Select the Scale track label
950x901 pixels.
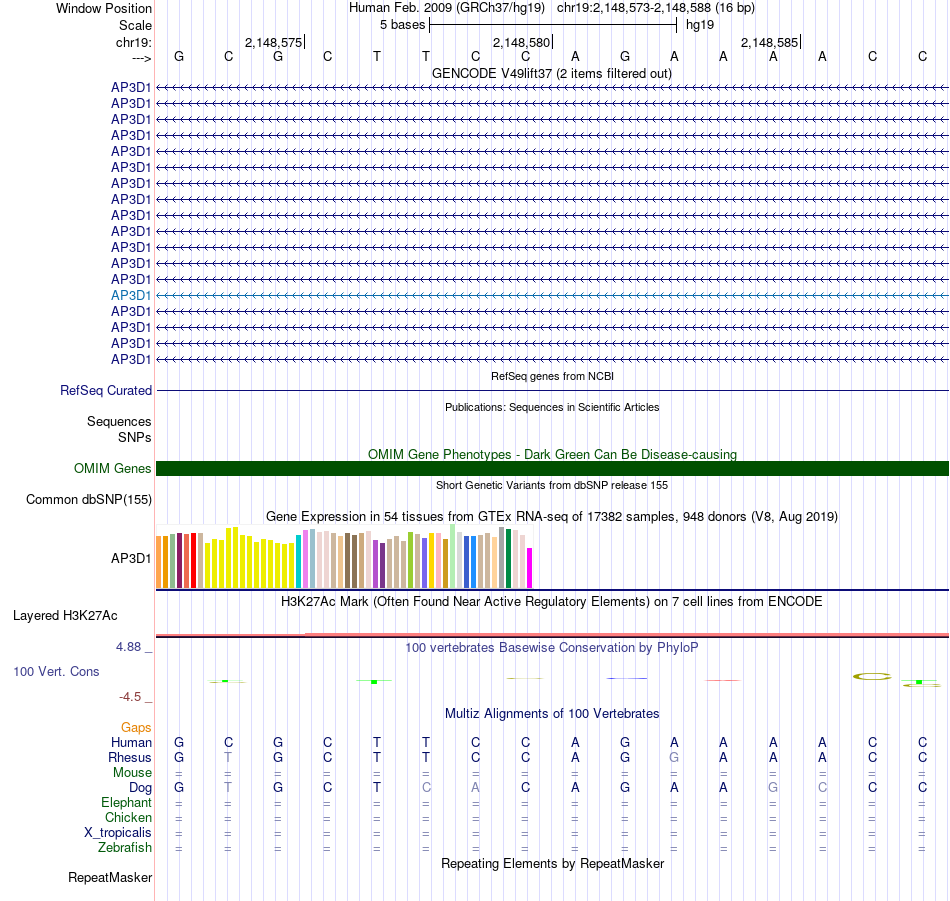tap(135, 25)
